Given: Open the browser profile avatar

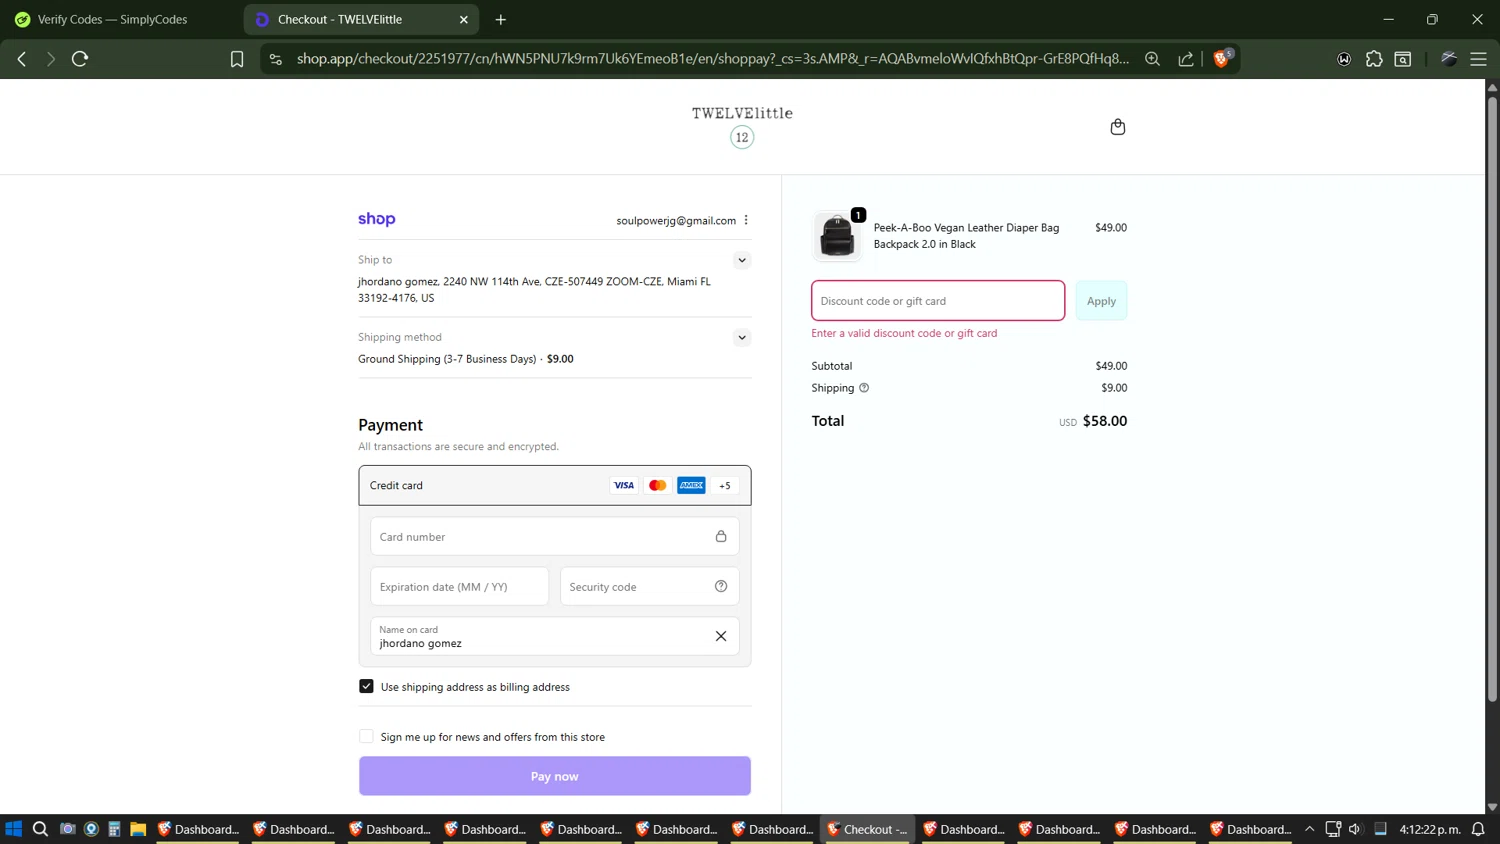Looking at the screenshot, I should (1449, 59).
